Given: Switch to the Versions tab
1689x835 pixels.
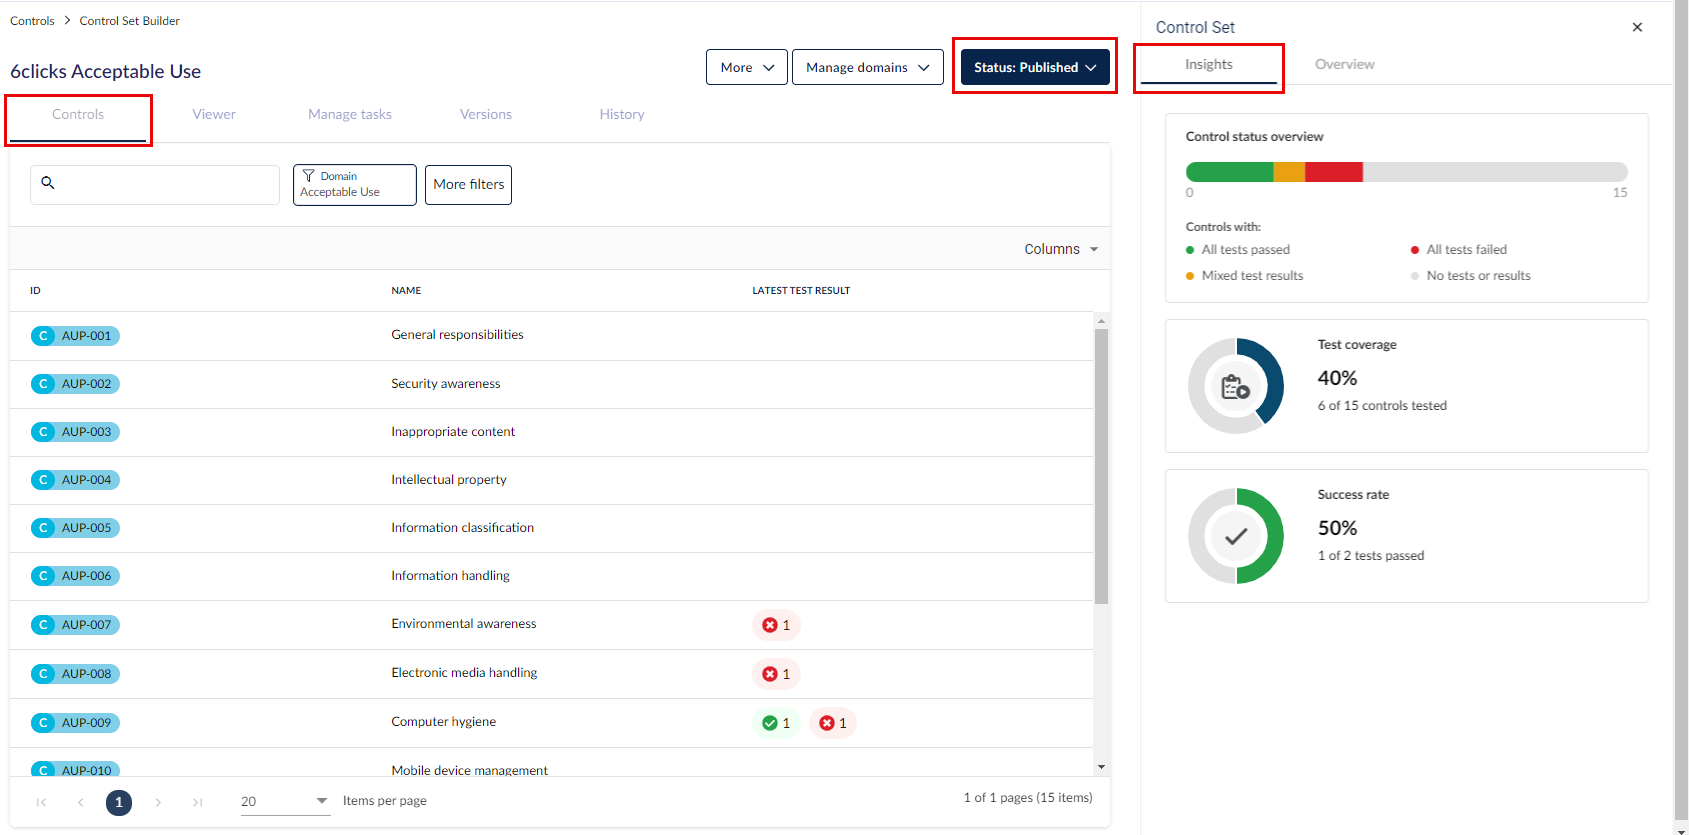Looking at the screenshot, I should (x=485, y=114).
